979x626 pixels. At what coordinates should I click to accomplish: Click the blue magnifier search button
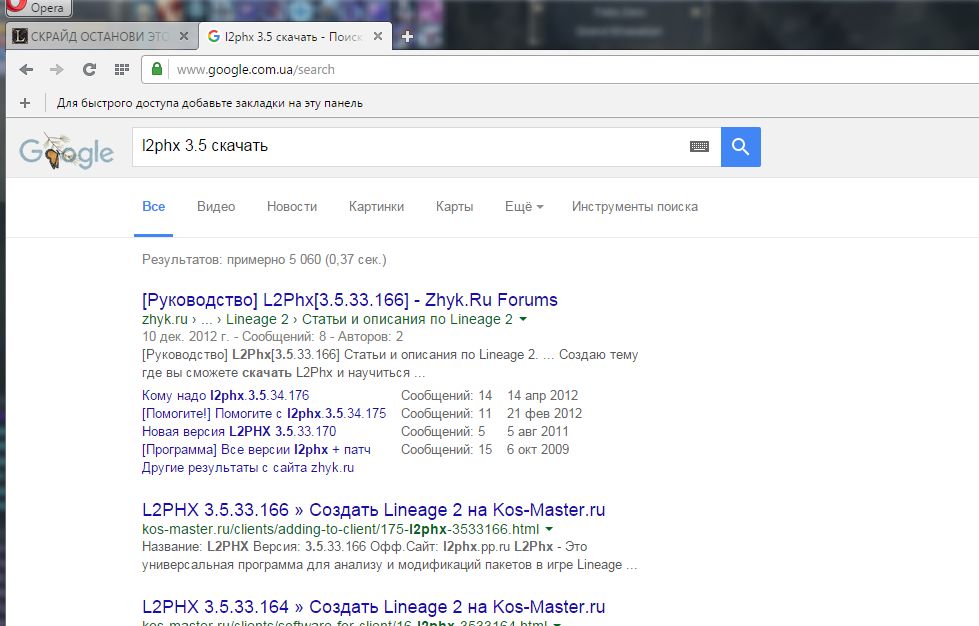(x=740, y=147)
